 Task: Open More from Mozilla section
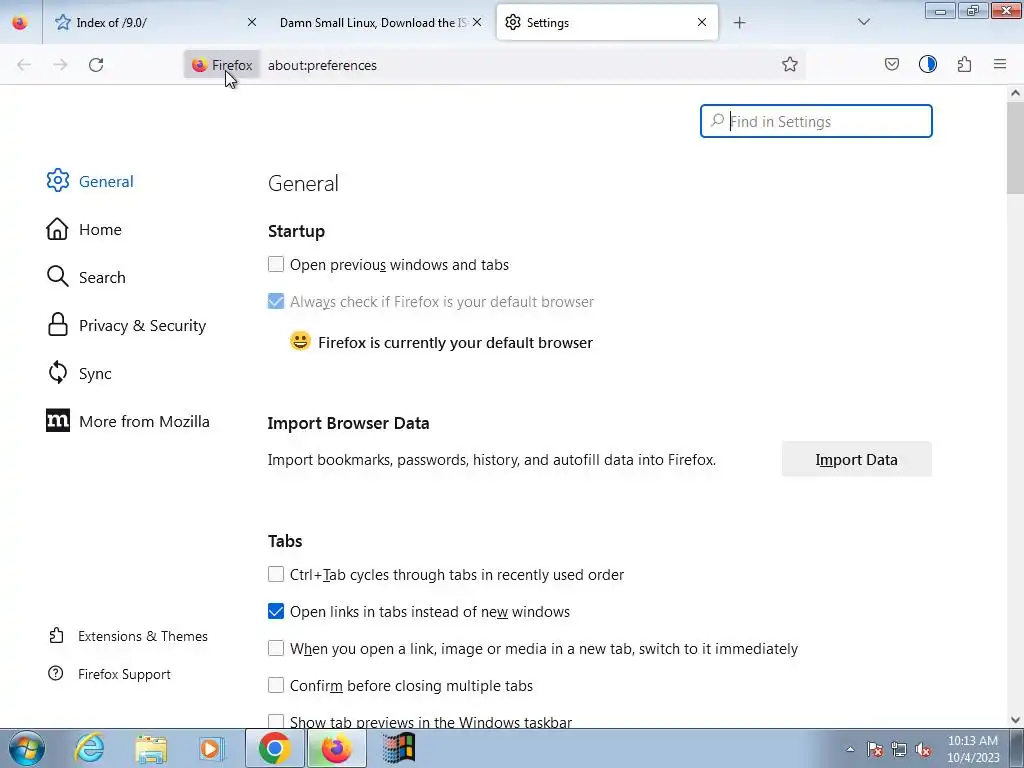coord(128,421)
